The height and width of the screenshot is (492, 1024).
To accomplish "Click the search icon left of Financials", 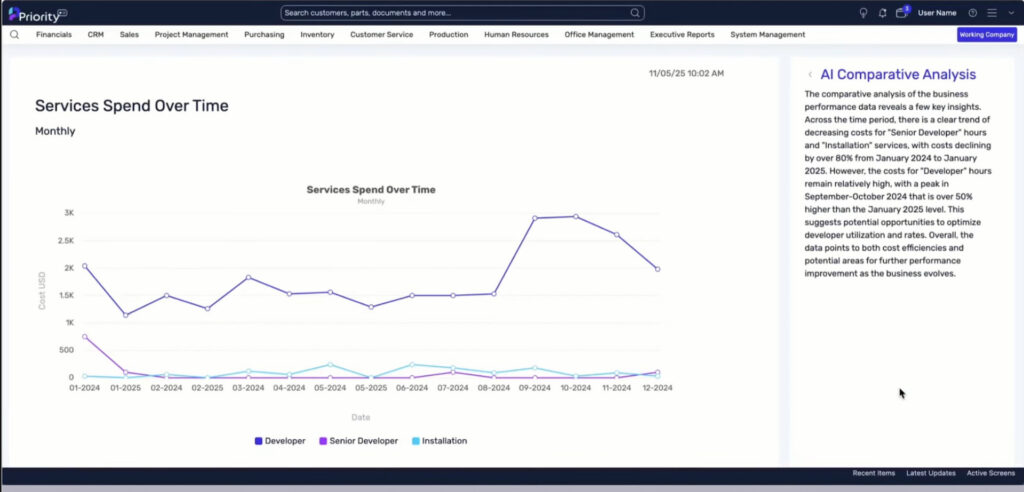I will point(14,35).
